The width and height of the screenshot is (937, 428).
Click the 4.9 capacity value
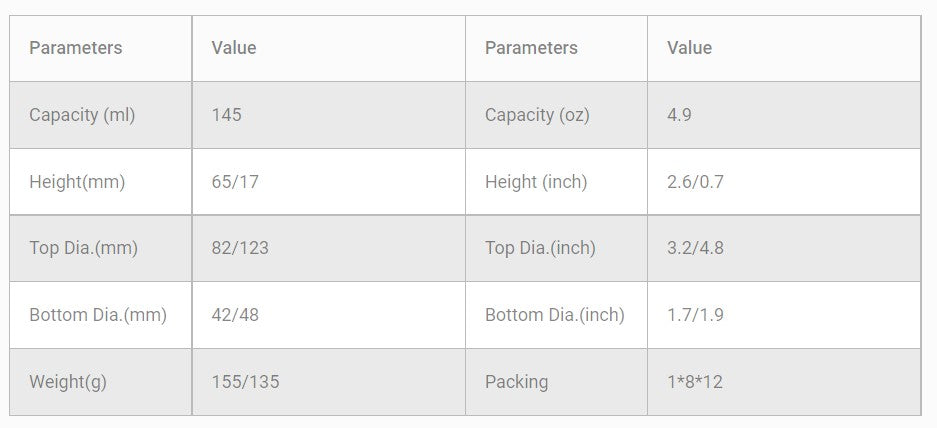(680, 115)
